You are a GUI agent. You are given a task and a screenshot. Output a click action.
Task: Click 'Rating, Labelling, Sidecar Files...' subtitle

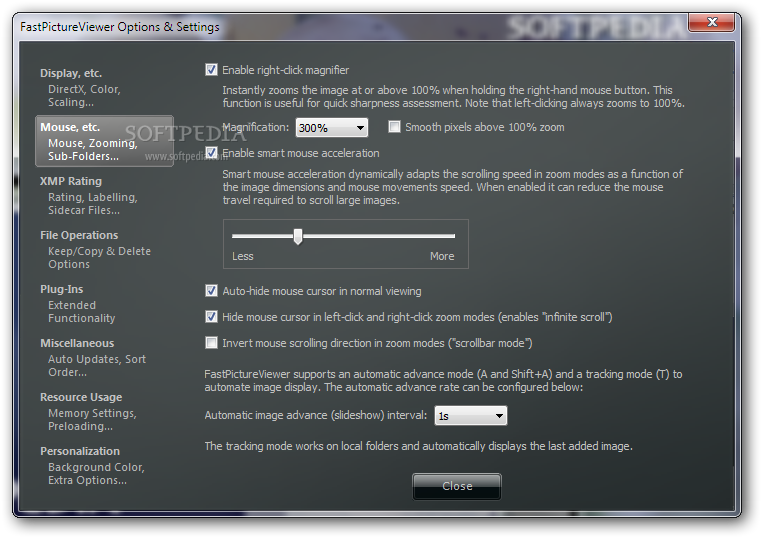coord(93,204)
